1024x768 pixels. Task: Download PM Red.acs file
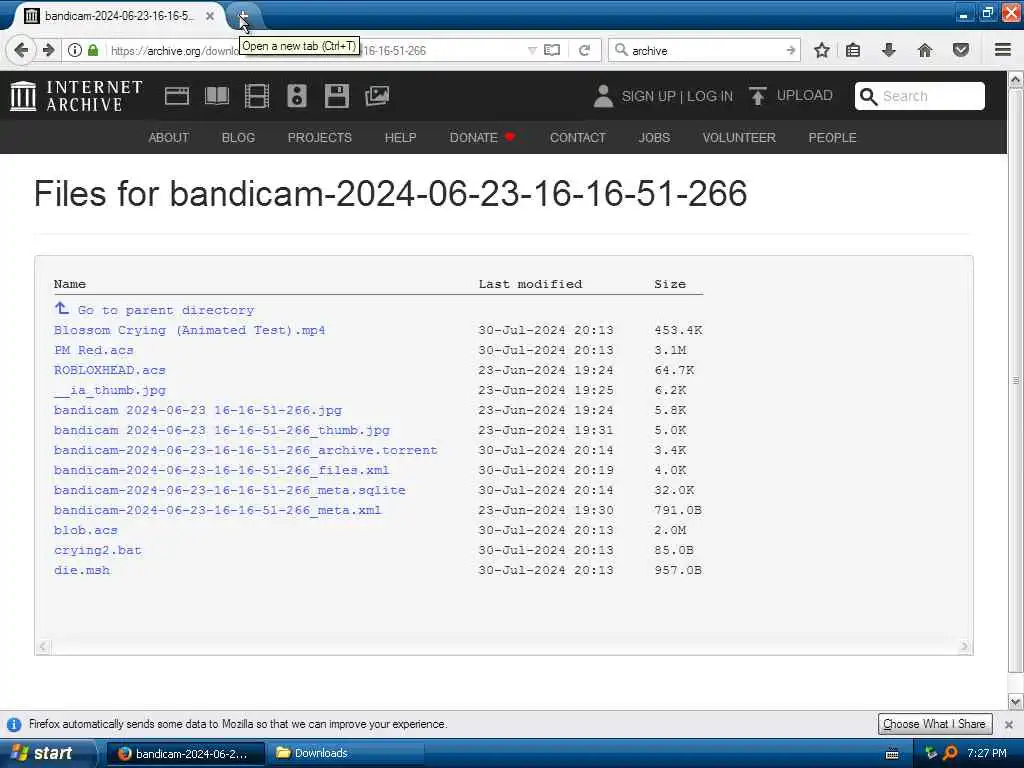(x=93, y=350)
